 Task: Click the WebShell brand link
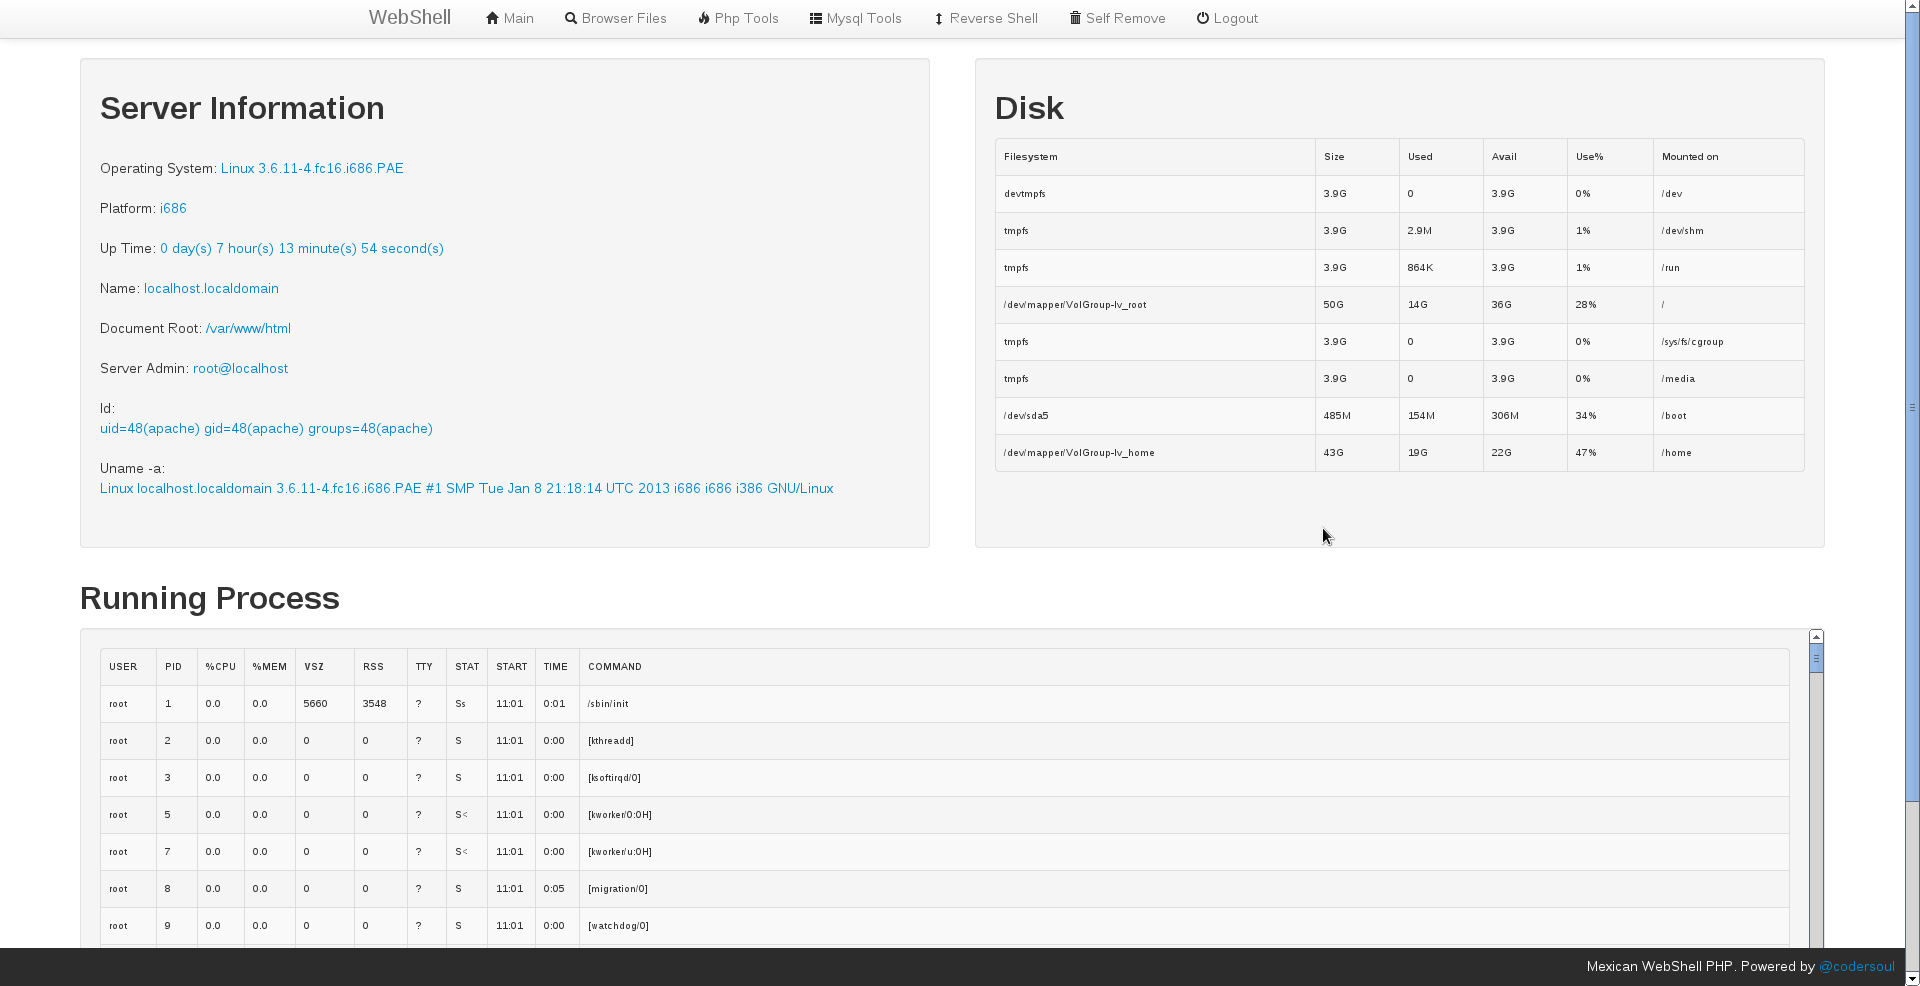tap(409, 17)
